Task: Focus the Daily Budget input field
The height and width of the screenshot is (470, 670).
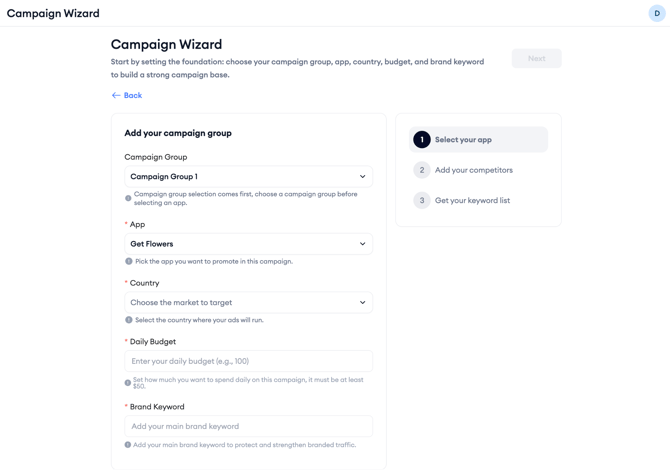Action: [248, 361]
